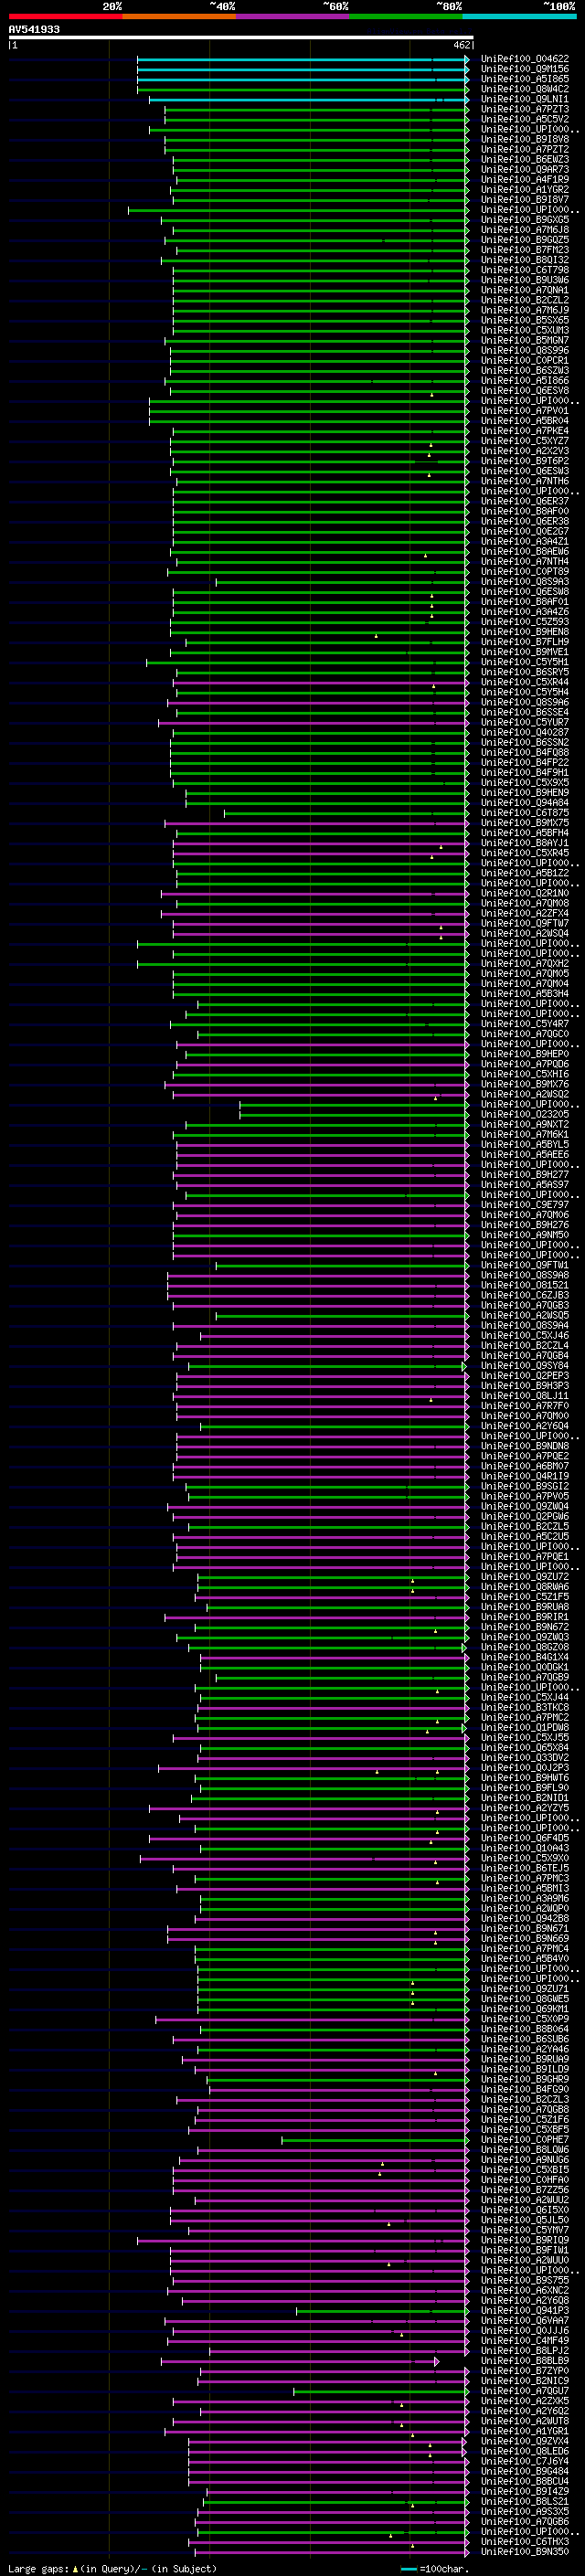The width and height of the screenshot is (585, 2576).
Task: Open hit UniRef100_A5I865
Action: tap(525, 79)
